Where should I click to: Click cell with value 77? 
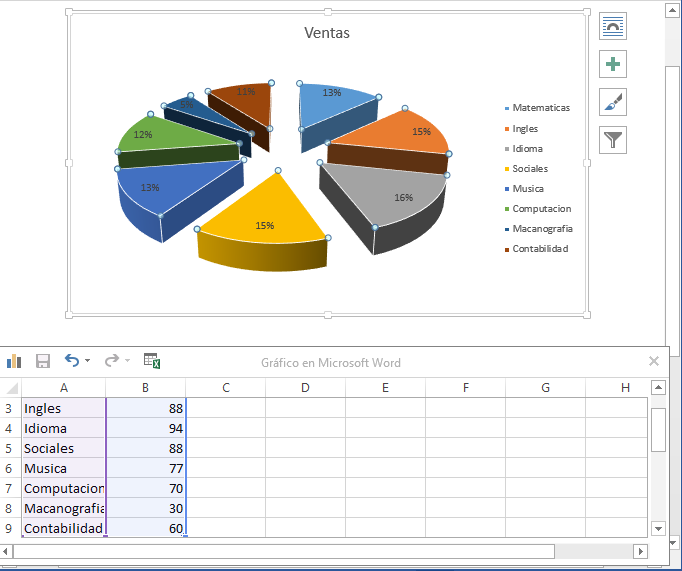click(146, 468)
